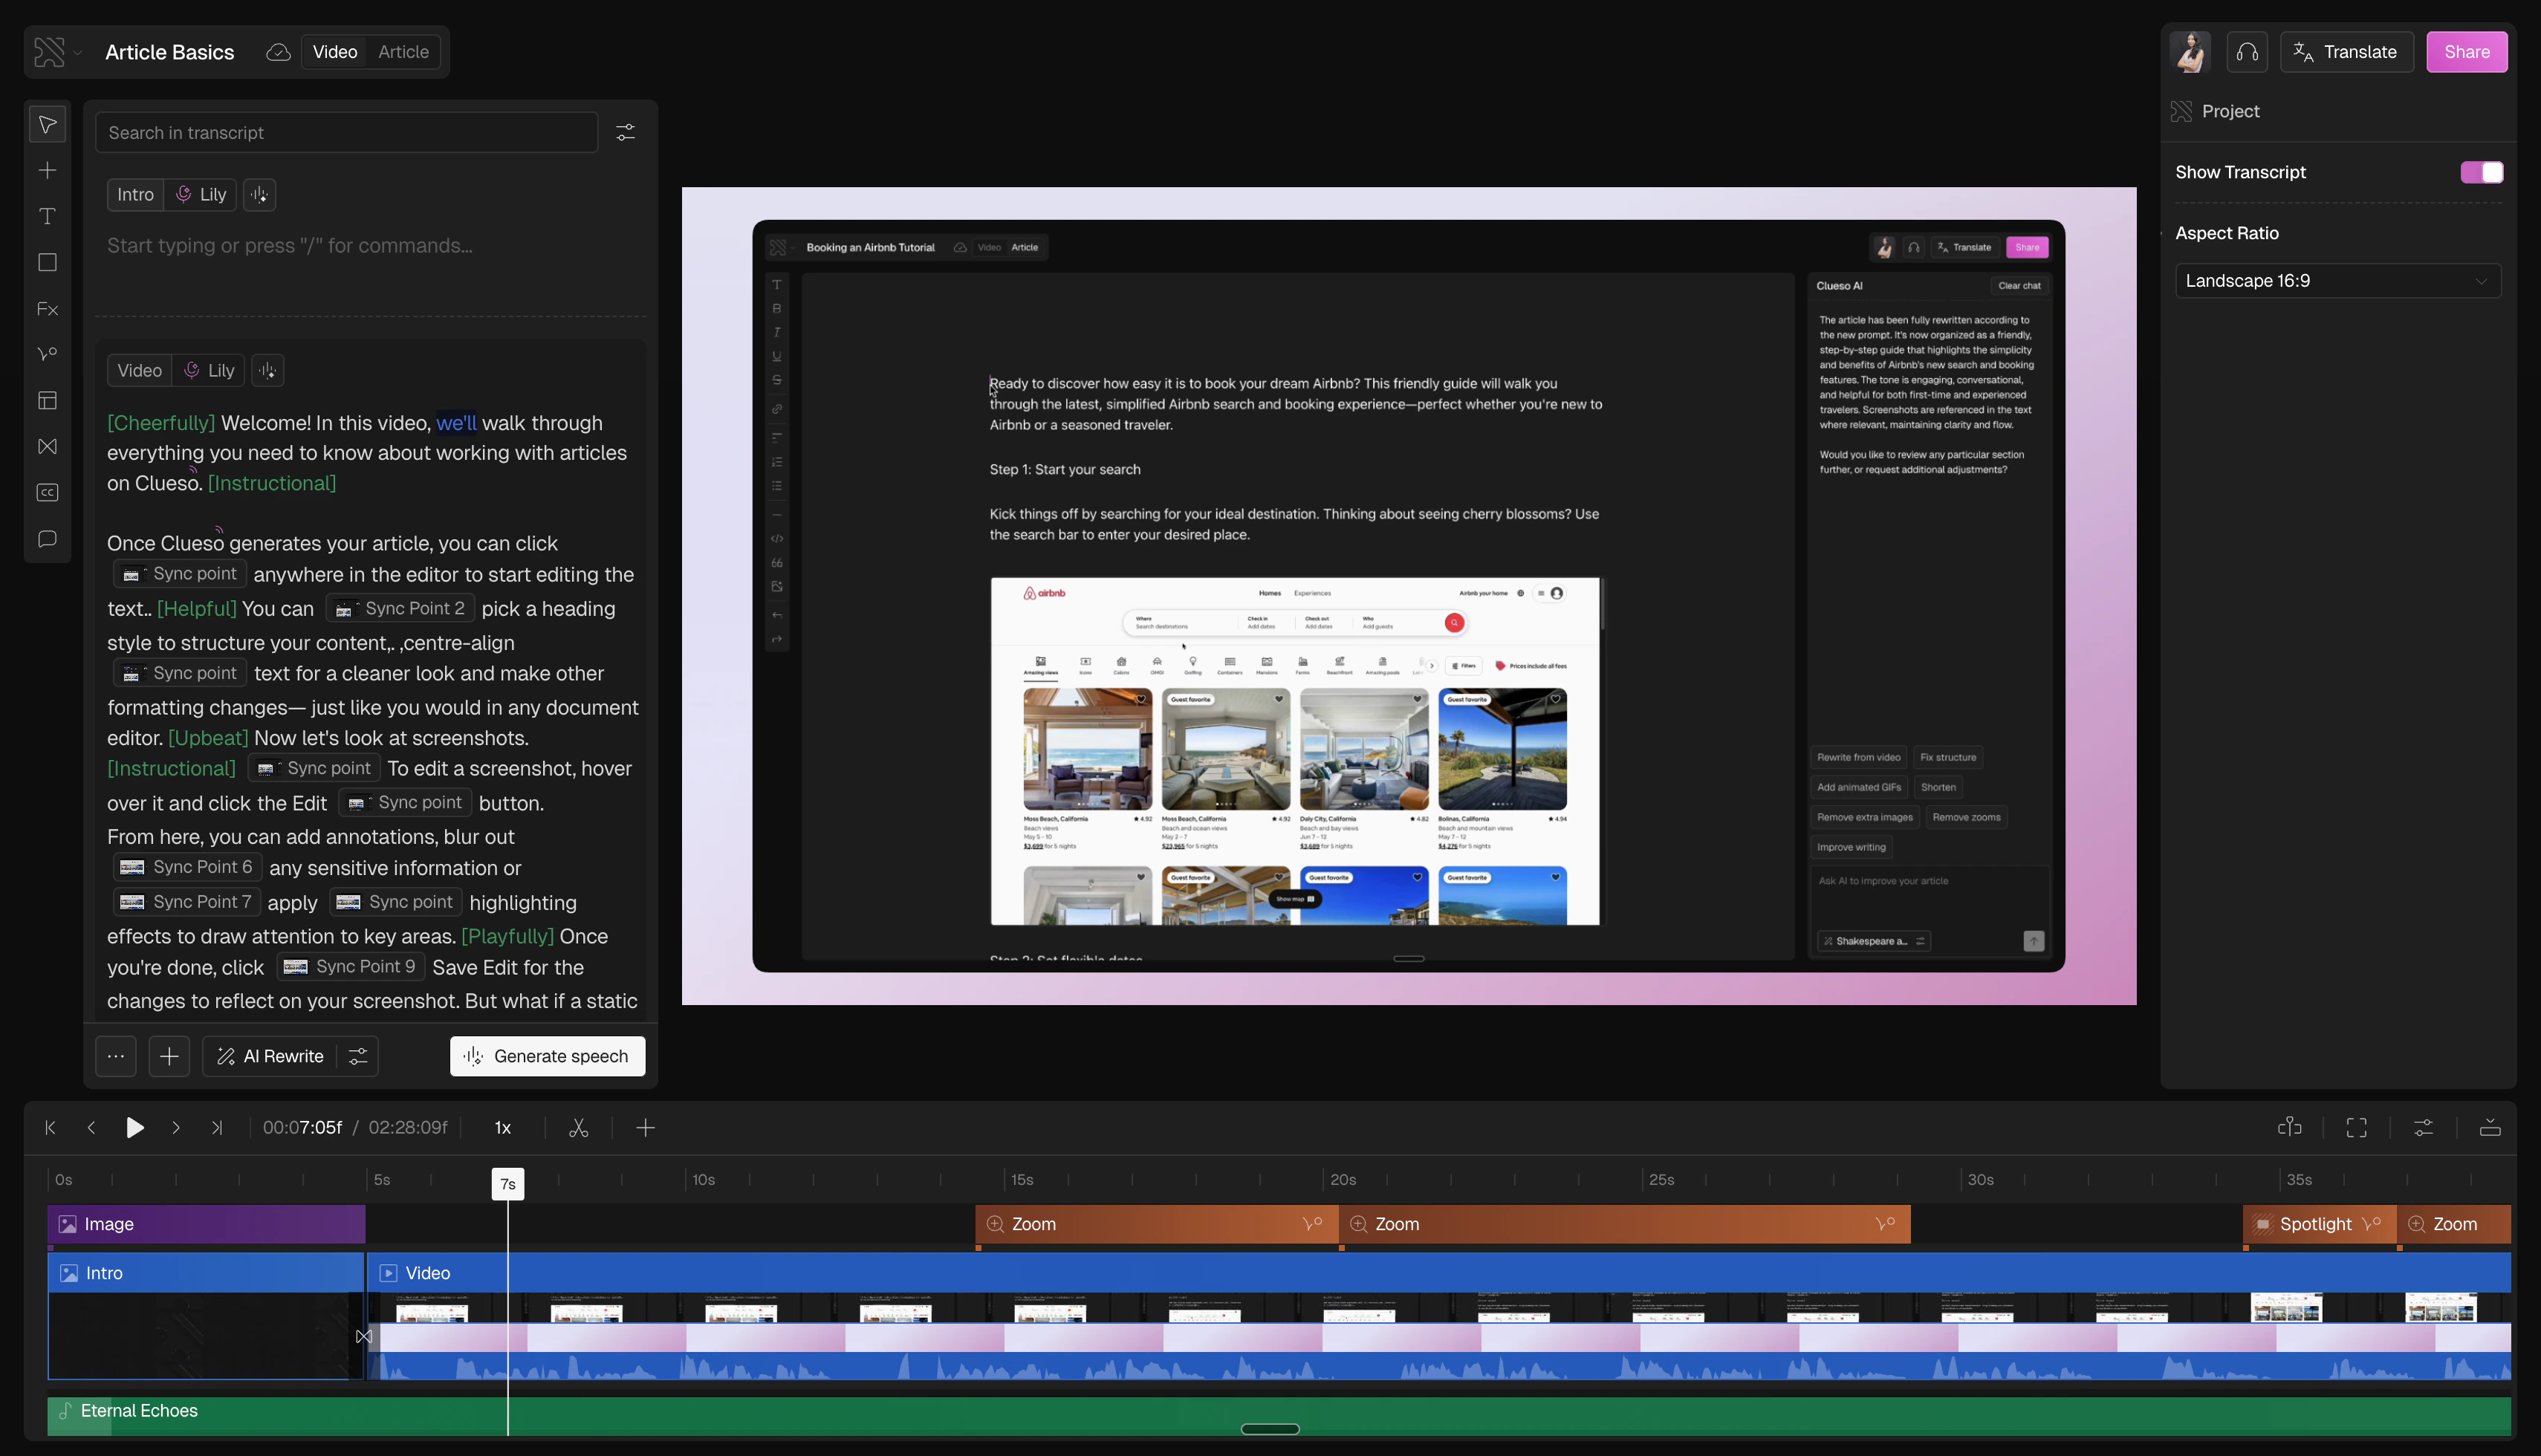Expand the logo menu chevron top-left
This screenshot has width=2541, height=1456.
(x=78, y=52)
